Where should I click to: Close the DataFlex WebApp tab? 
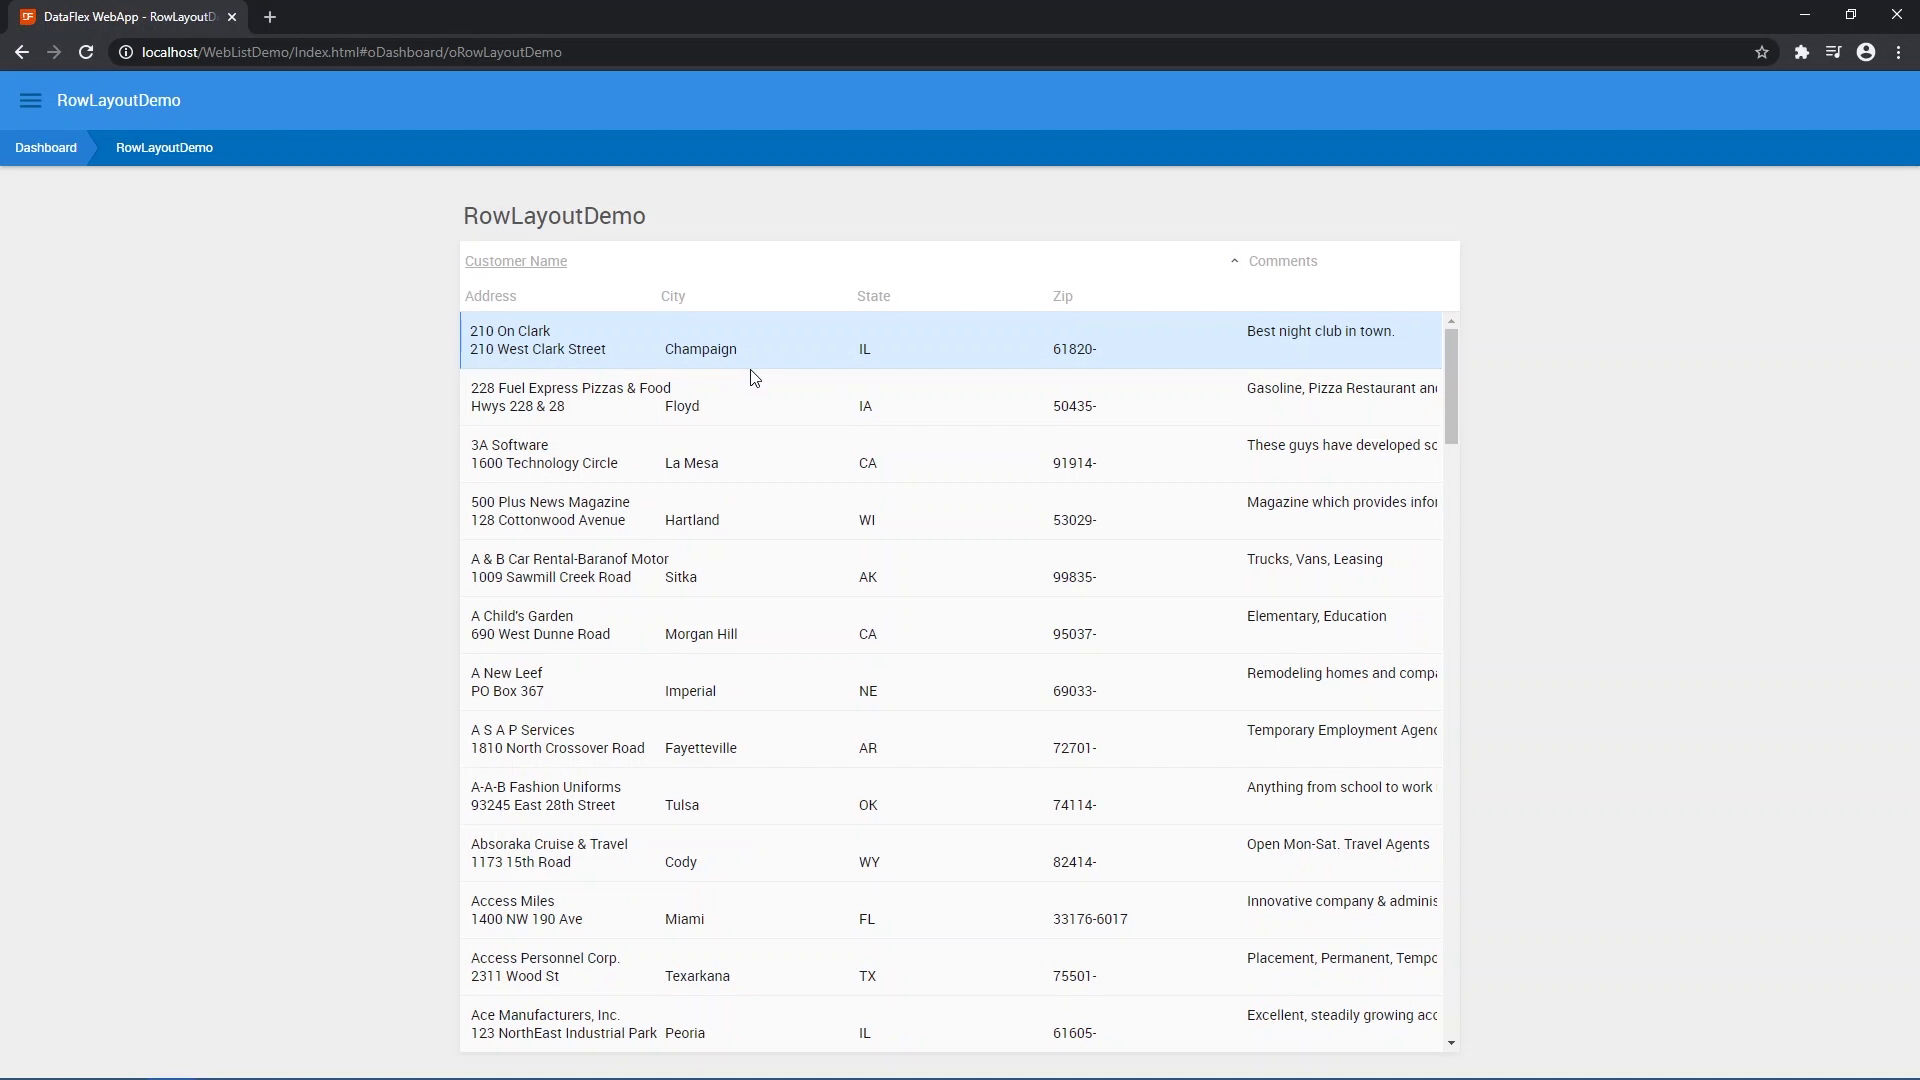232,17
